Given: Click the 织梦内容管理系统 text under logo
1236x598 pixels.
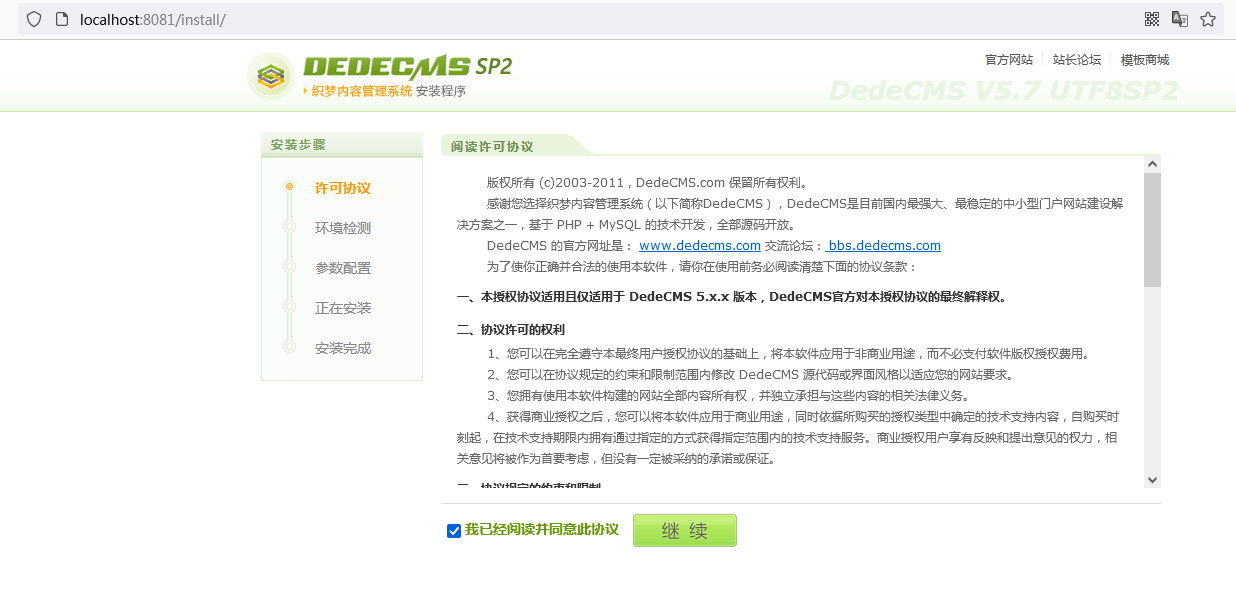Looking at the screenshot, I should [x=362, y=91].
